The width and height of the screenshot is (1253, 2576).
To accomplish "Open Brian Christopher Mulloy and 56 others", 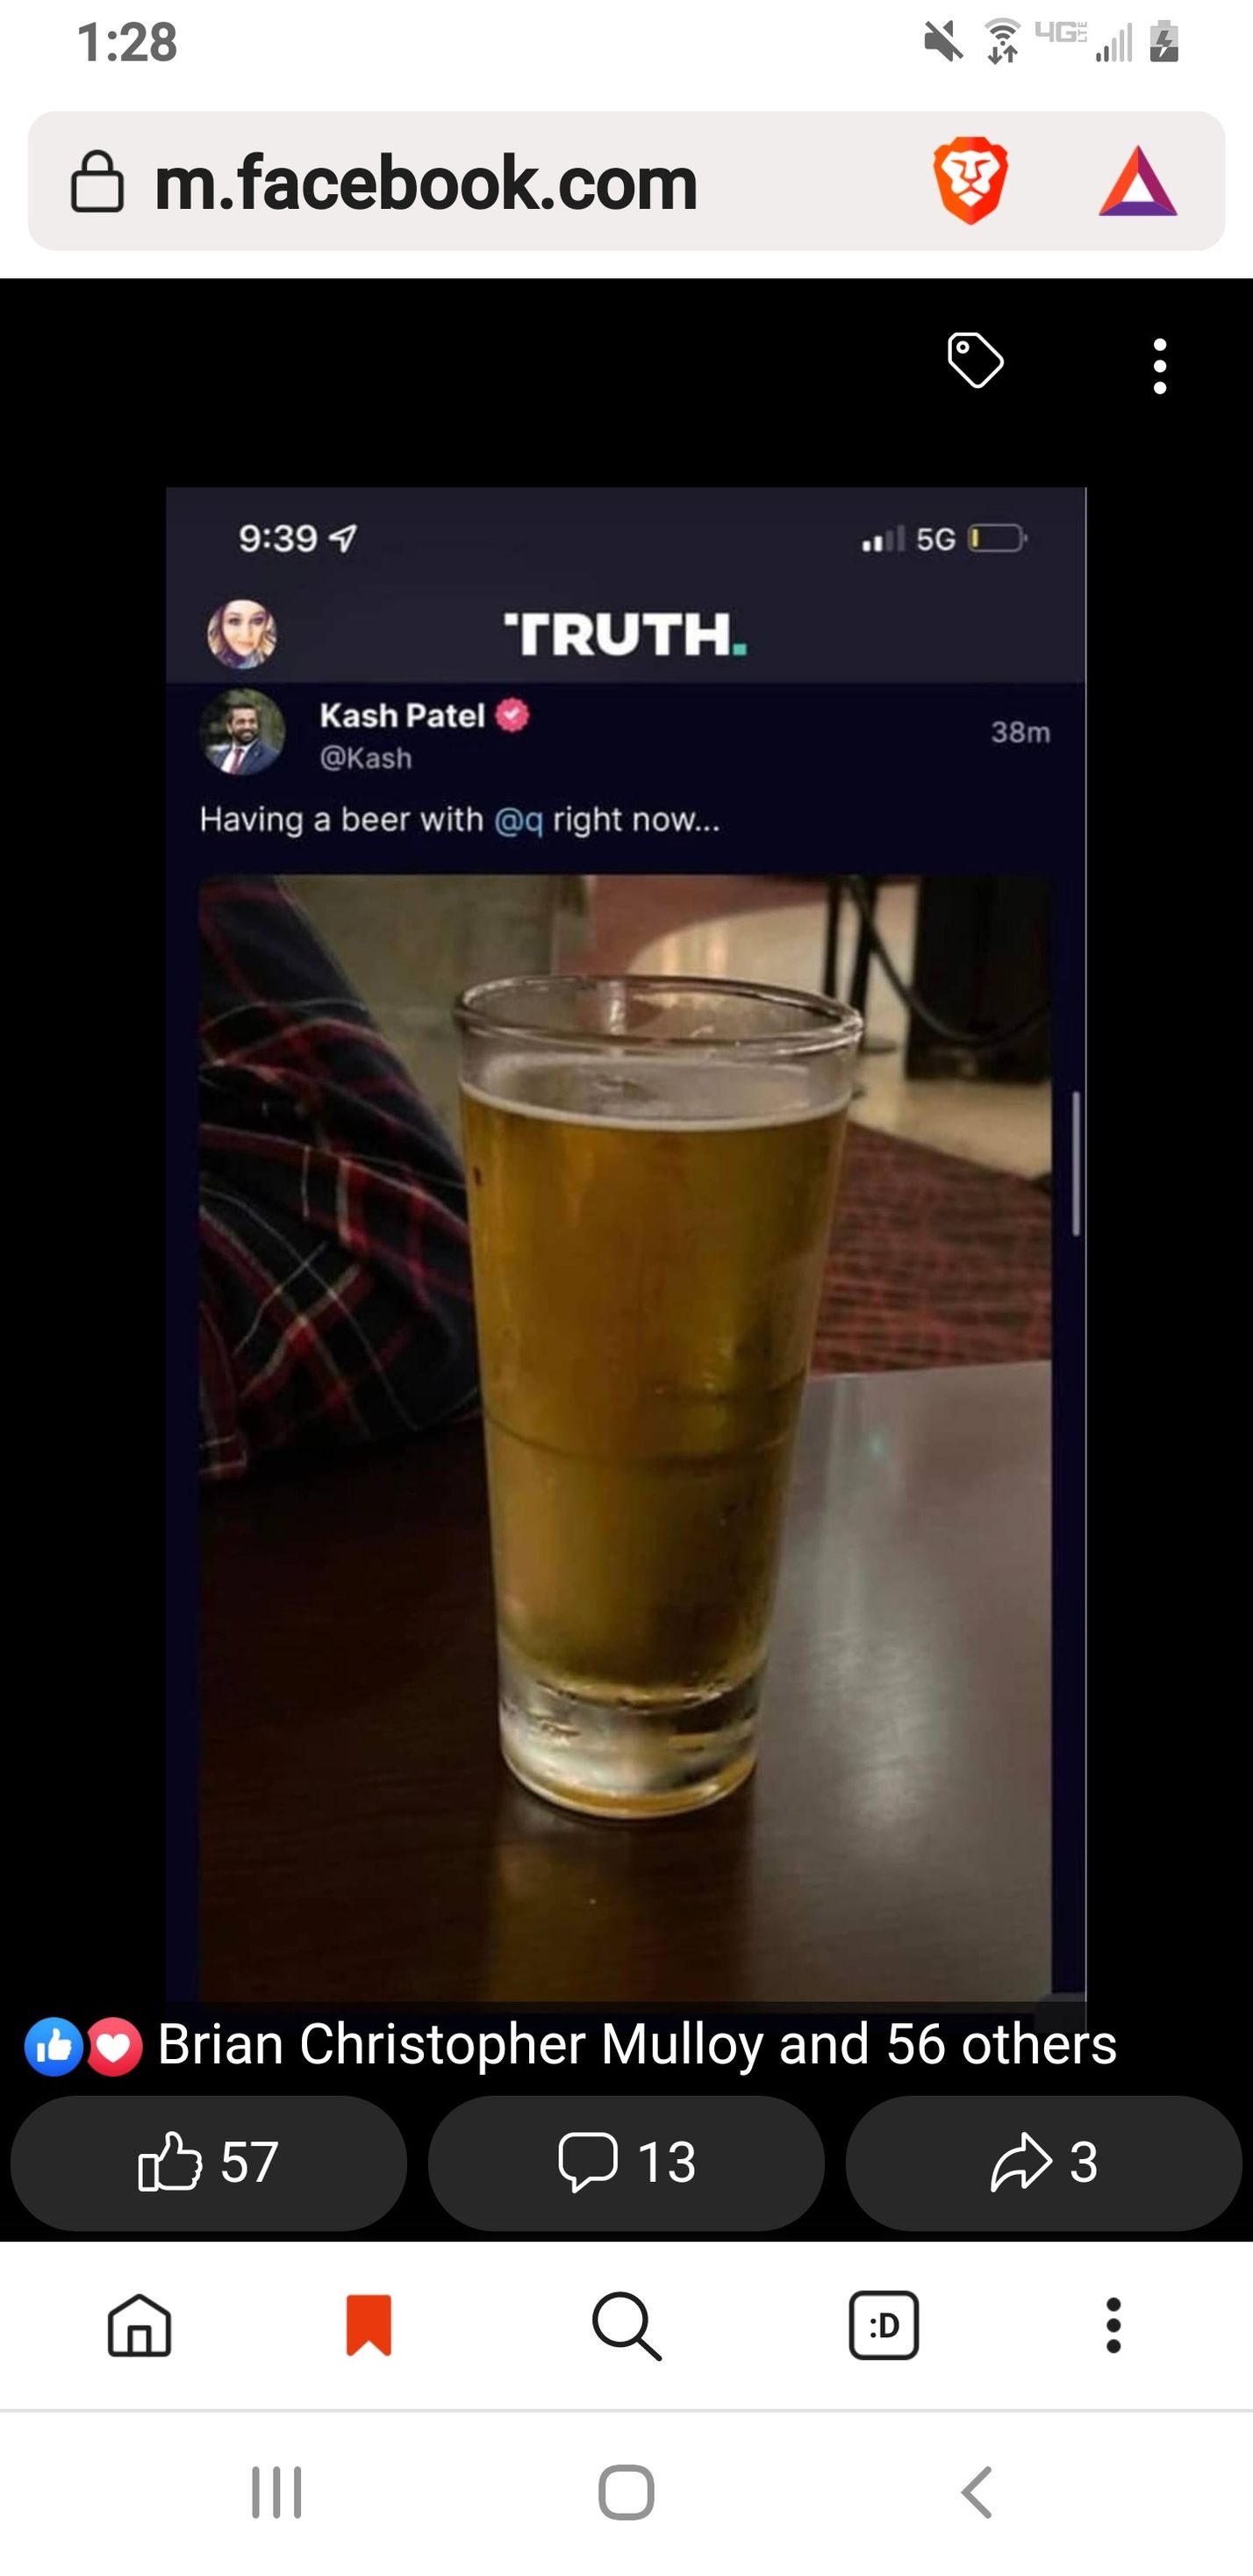I will point(637,2044).
